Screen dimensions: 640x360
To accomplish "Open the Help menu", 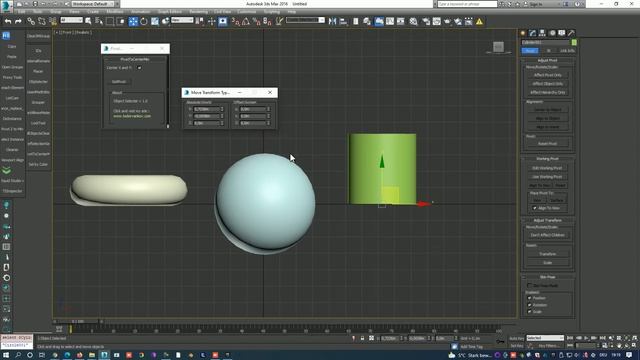I will [x=292, y=12].
